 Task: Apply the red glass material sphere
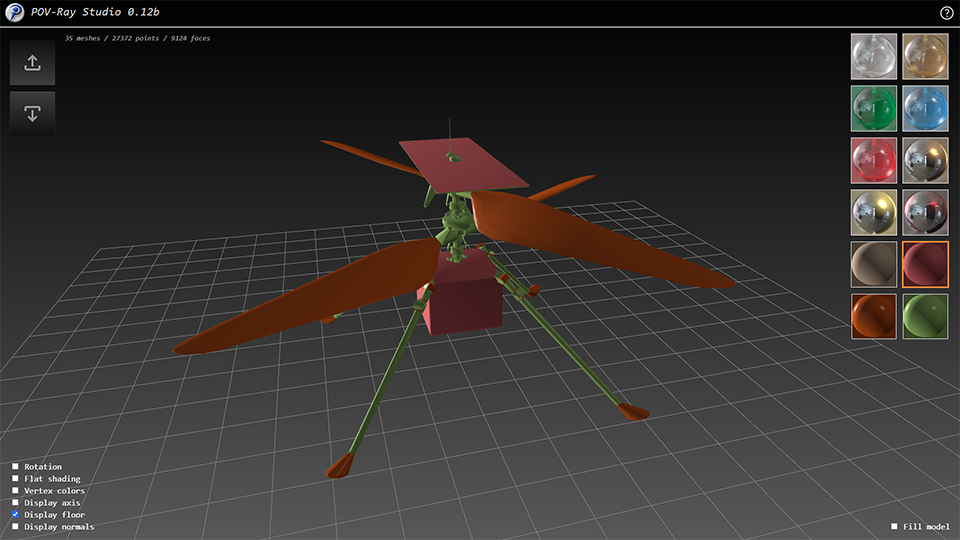(873, 160)
